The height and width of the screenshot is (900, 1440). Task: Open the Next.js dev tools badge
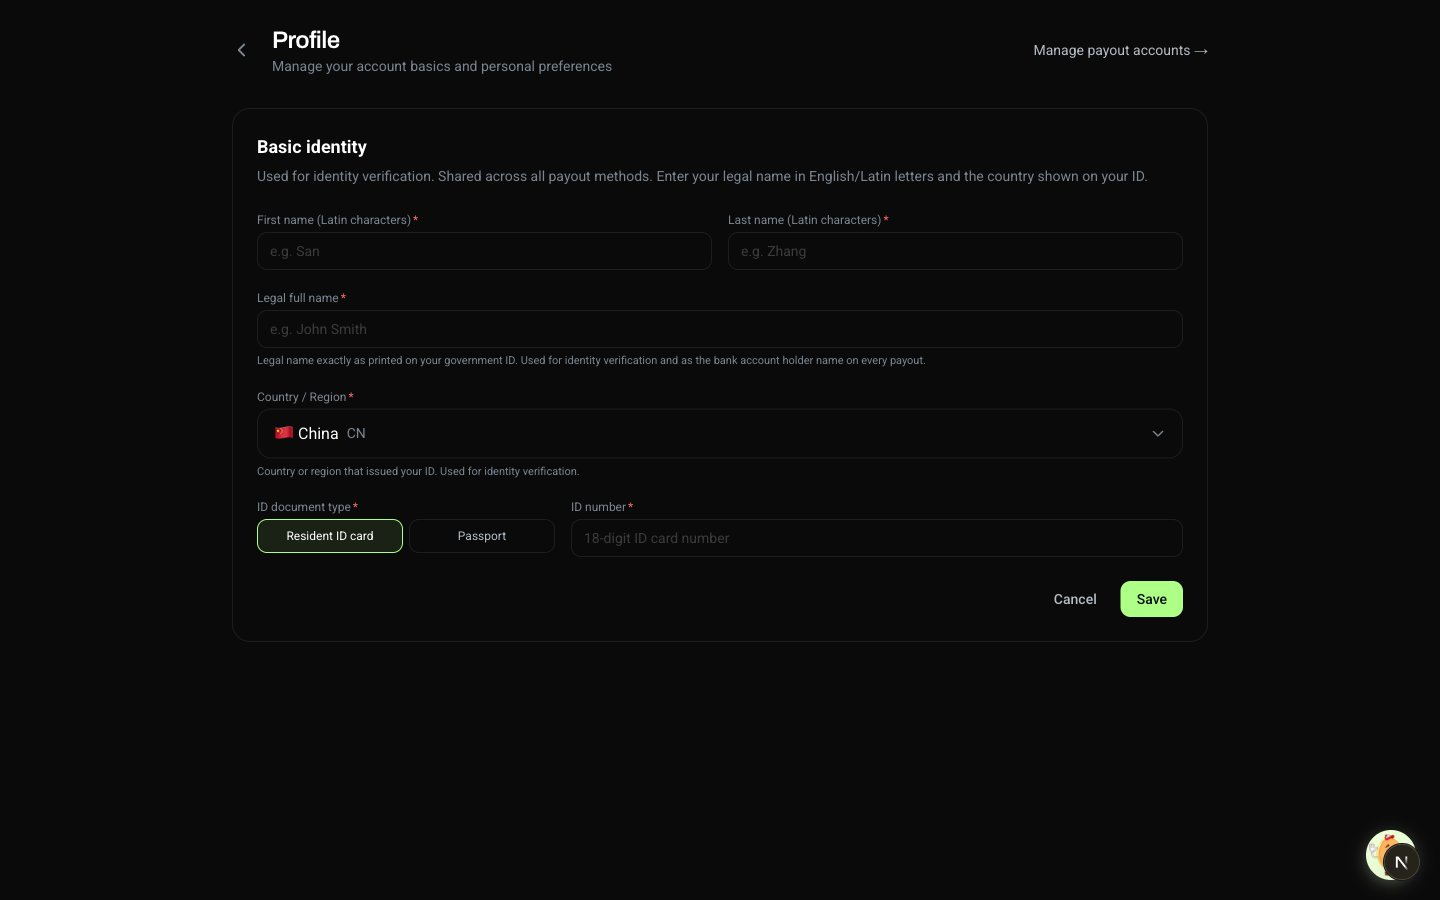pos(1401,862)
